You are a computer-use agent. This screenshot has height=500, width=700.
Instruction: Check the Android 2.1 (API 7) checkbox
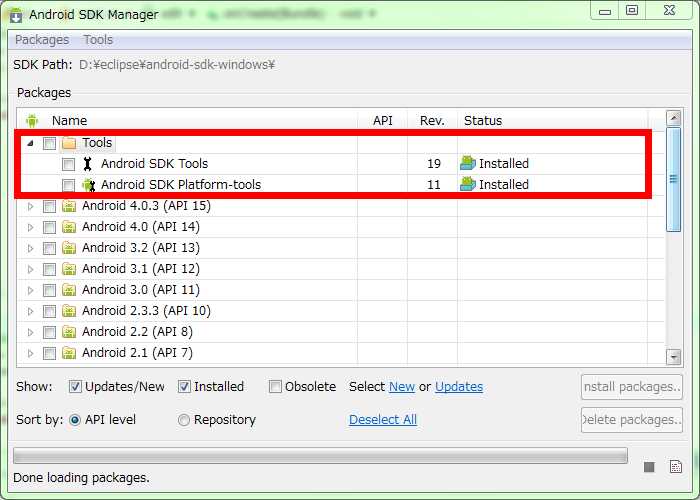49,353
